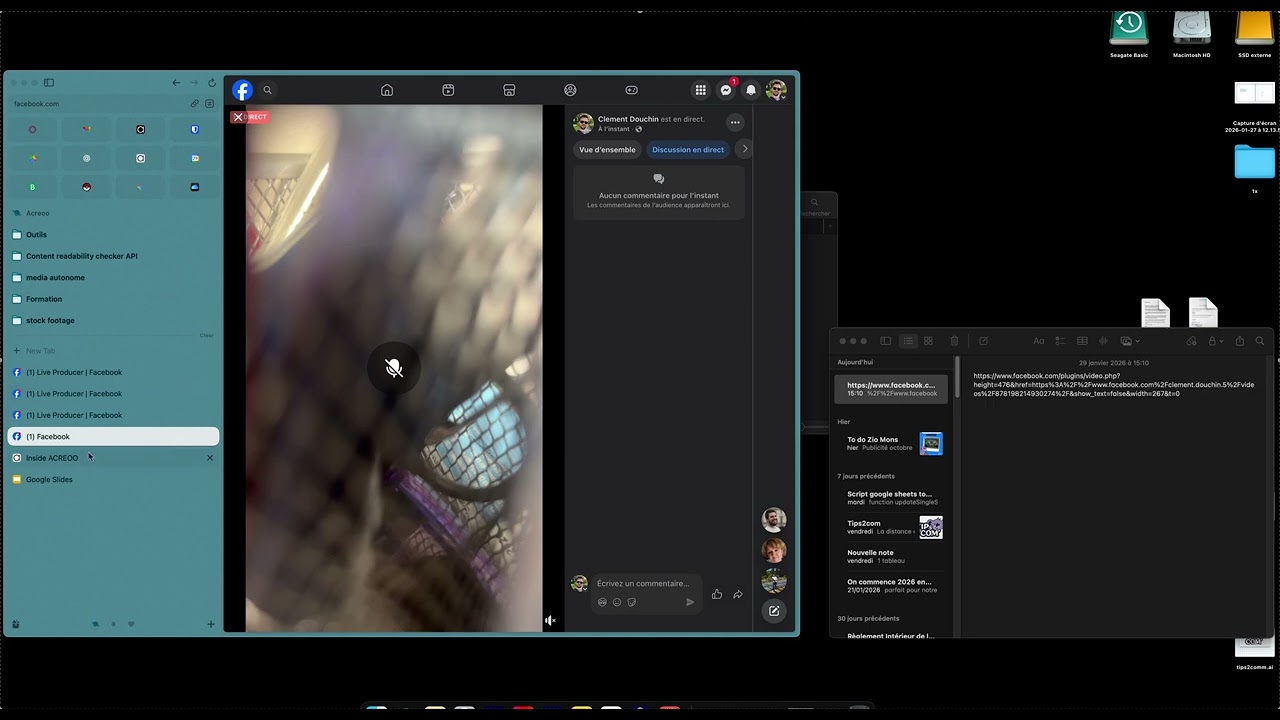Open the Marketplace icon
This screenshot has width=1280, height=720.
(x=509, y=90)
